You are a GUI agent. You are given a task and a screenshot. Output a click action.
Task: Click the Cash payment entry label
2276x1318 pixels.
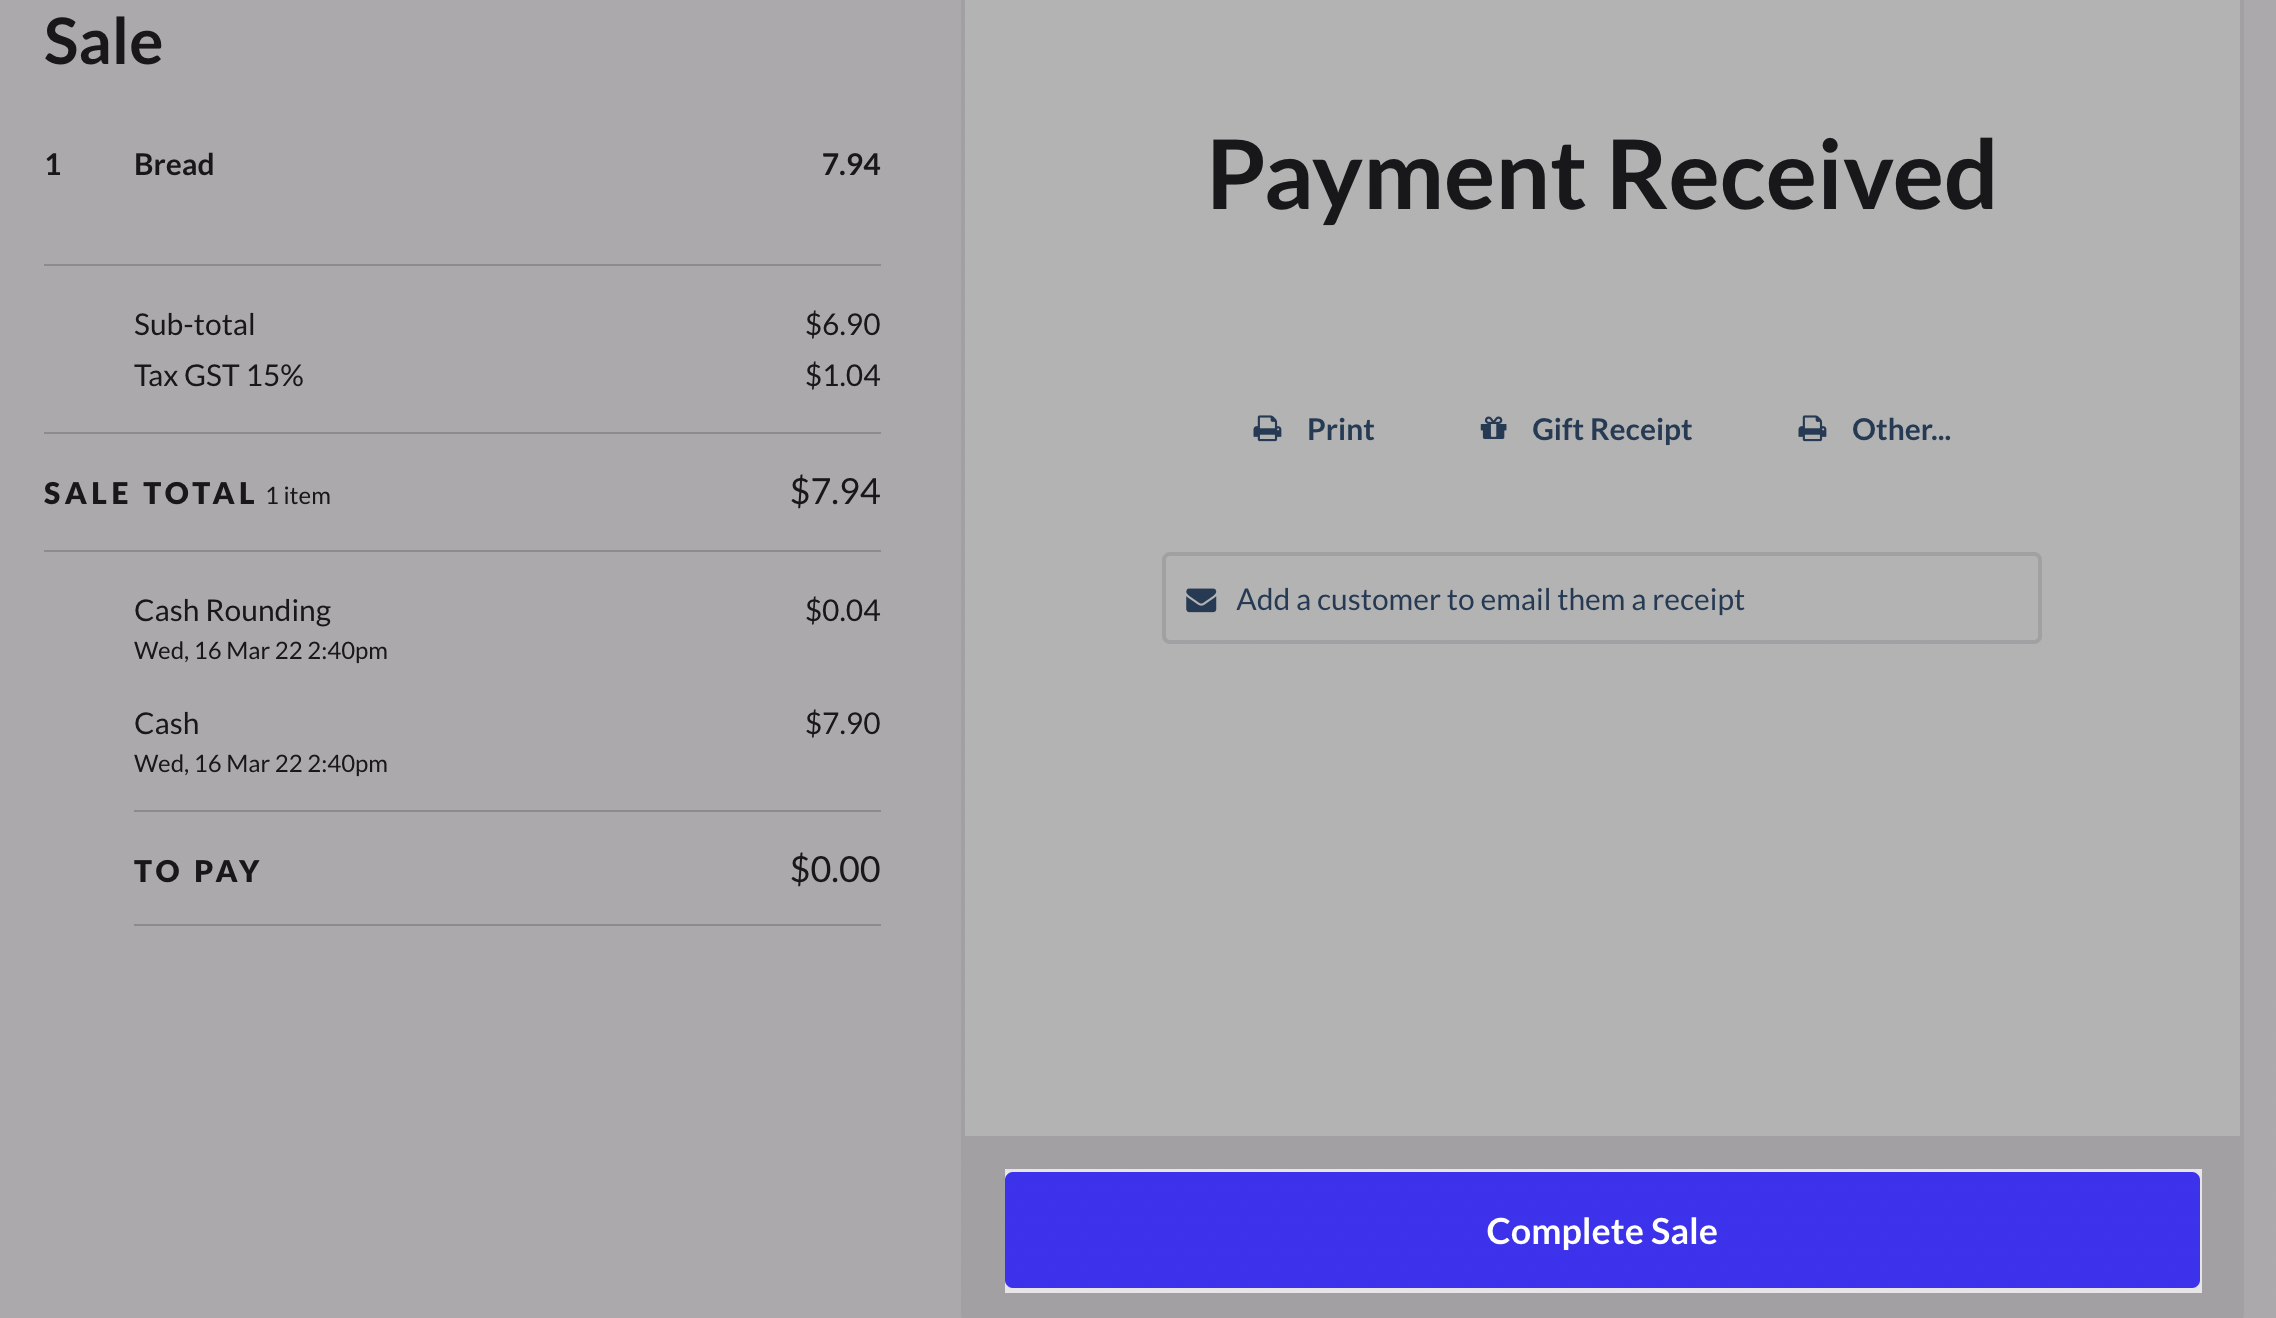coord(166,723)
